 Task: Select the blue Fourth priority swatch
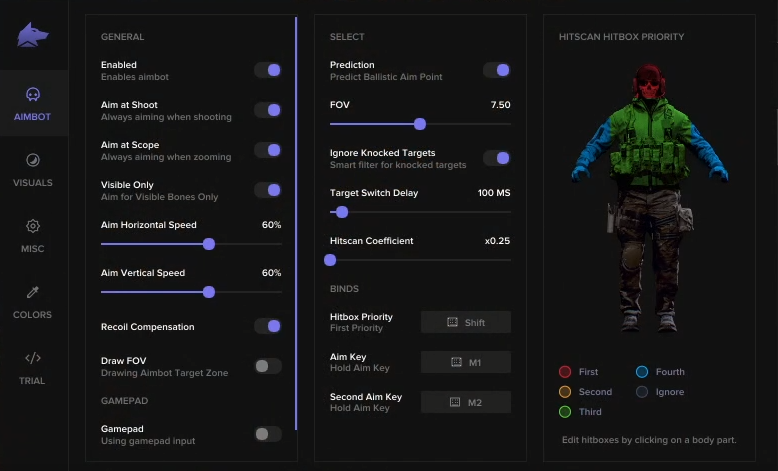tap(642, 372)
